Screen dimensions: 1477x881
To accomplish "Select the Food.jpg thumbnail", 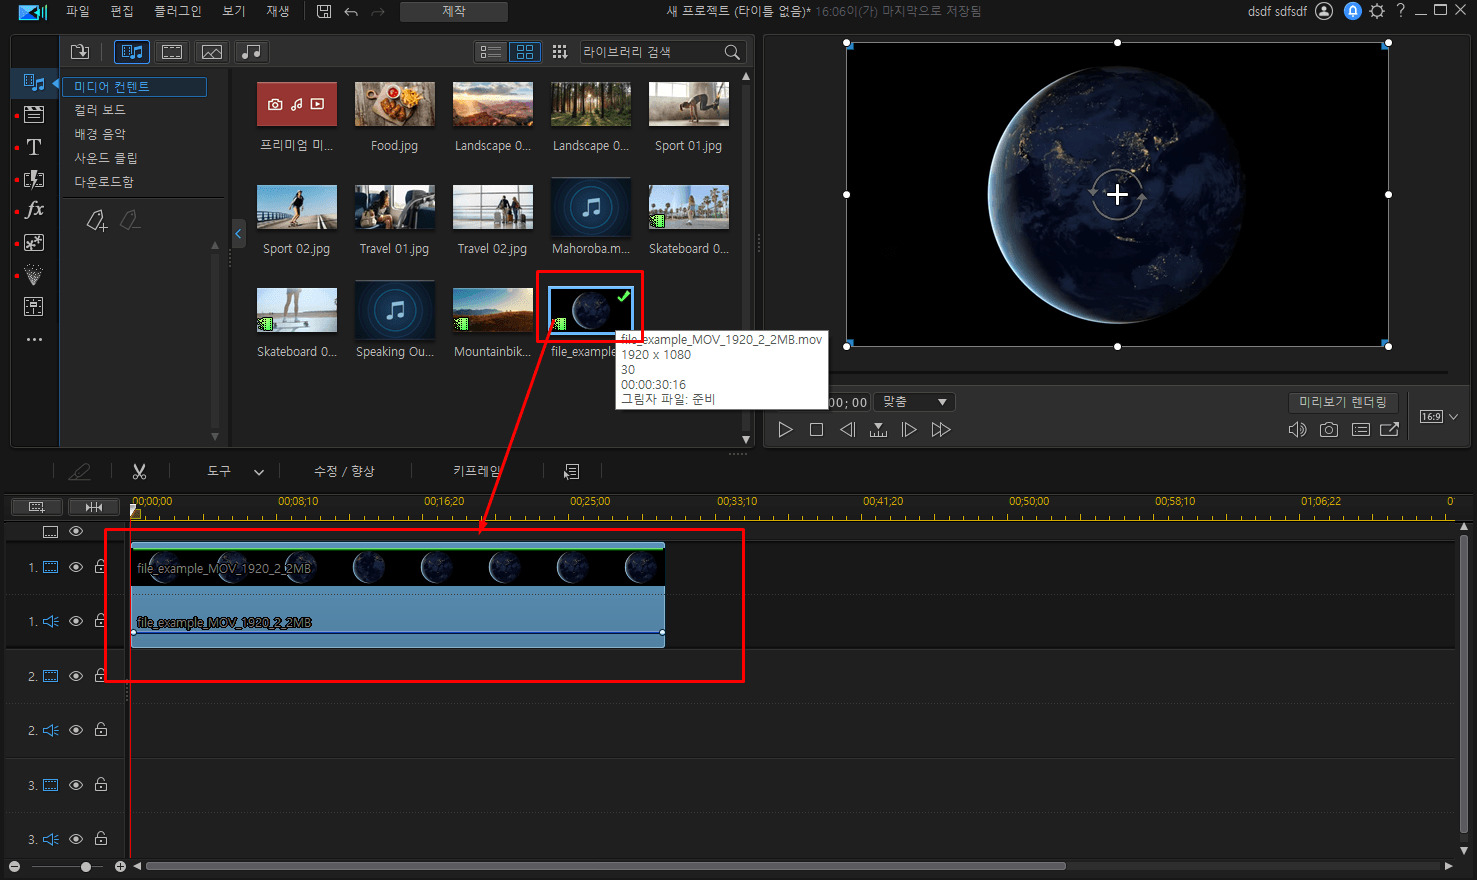I will pyautogui.click(x=395, y=104).
